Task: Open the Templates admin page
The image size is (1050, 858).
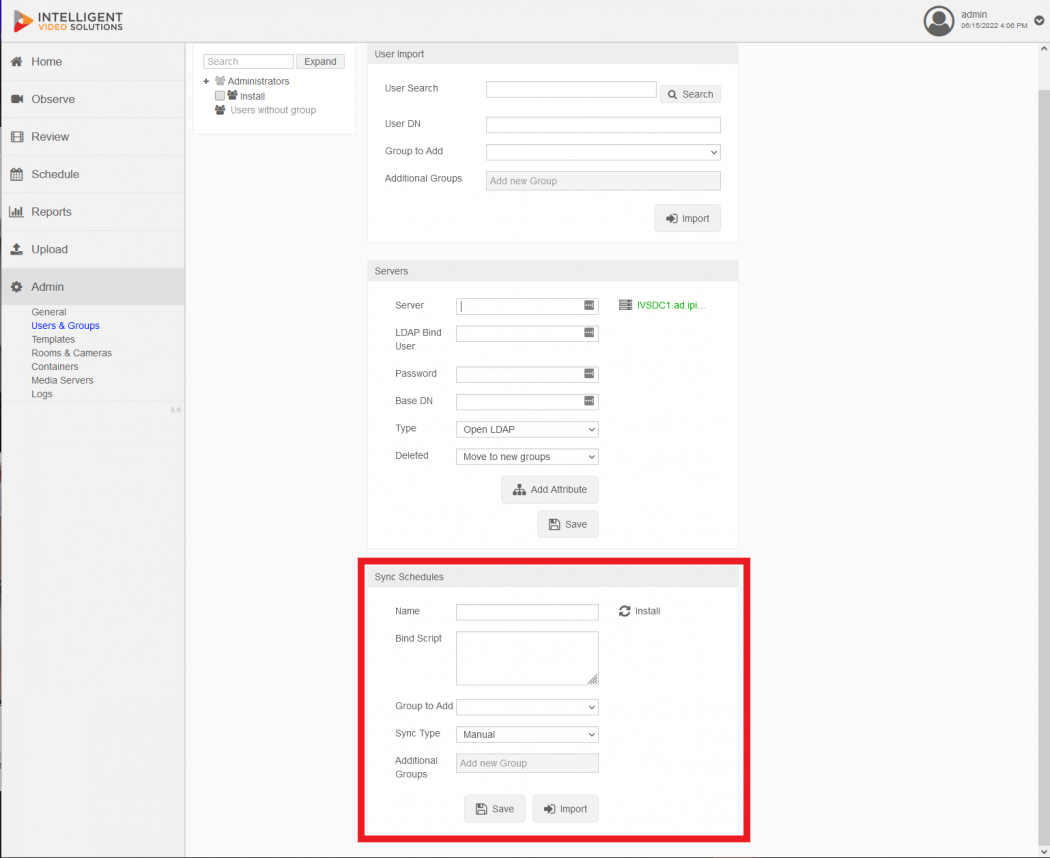Action: pyautogui.click(x=53, y=340)
